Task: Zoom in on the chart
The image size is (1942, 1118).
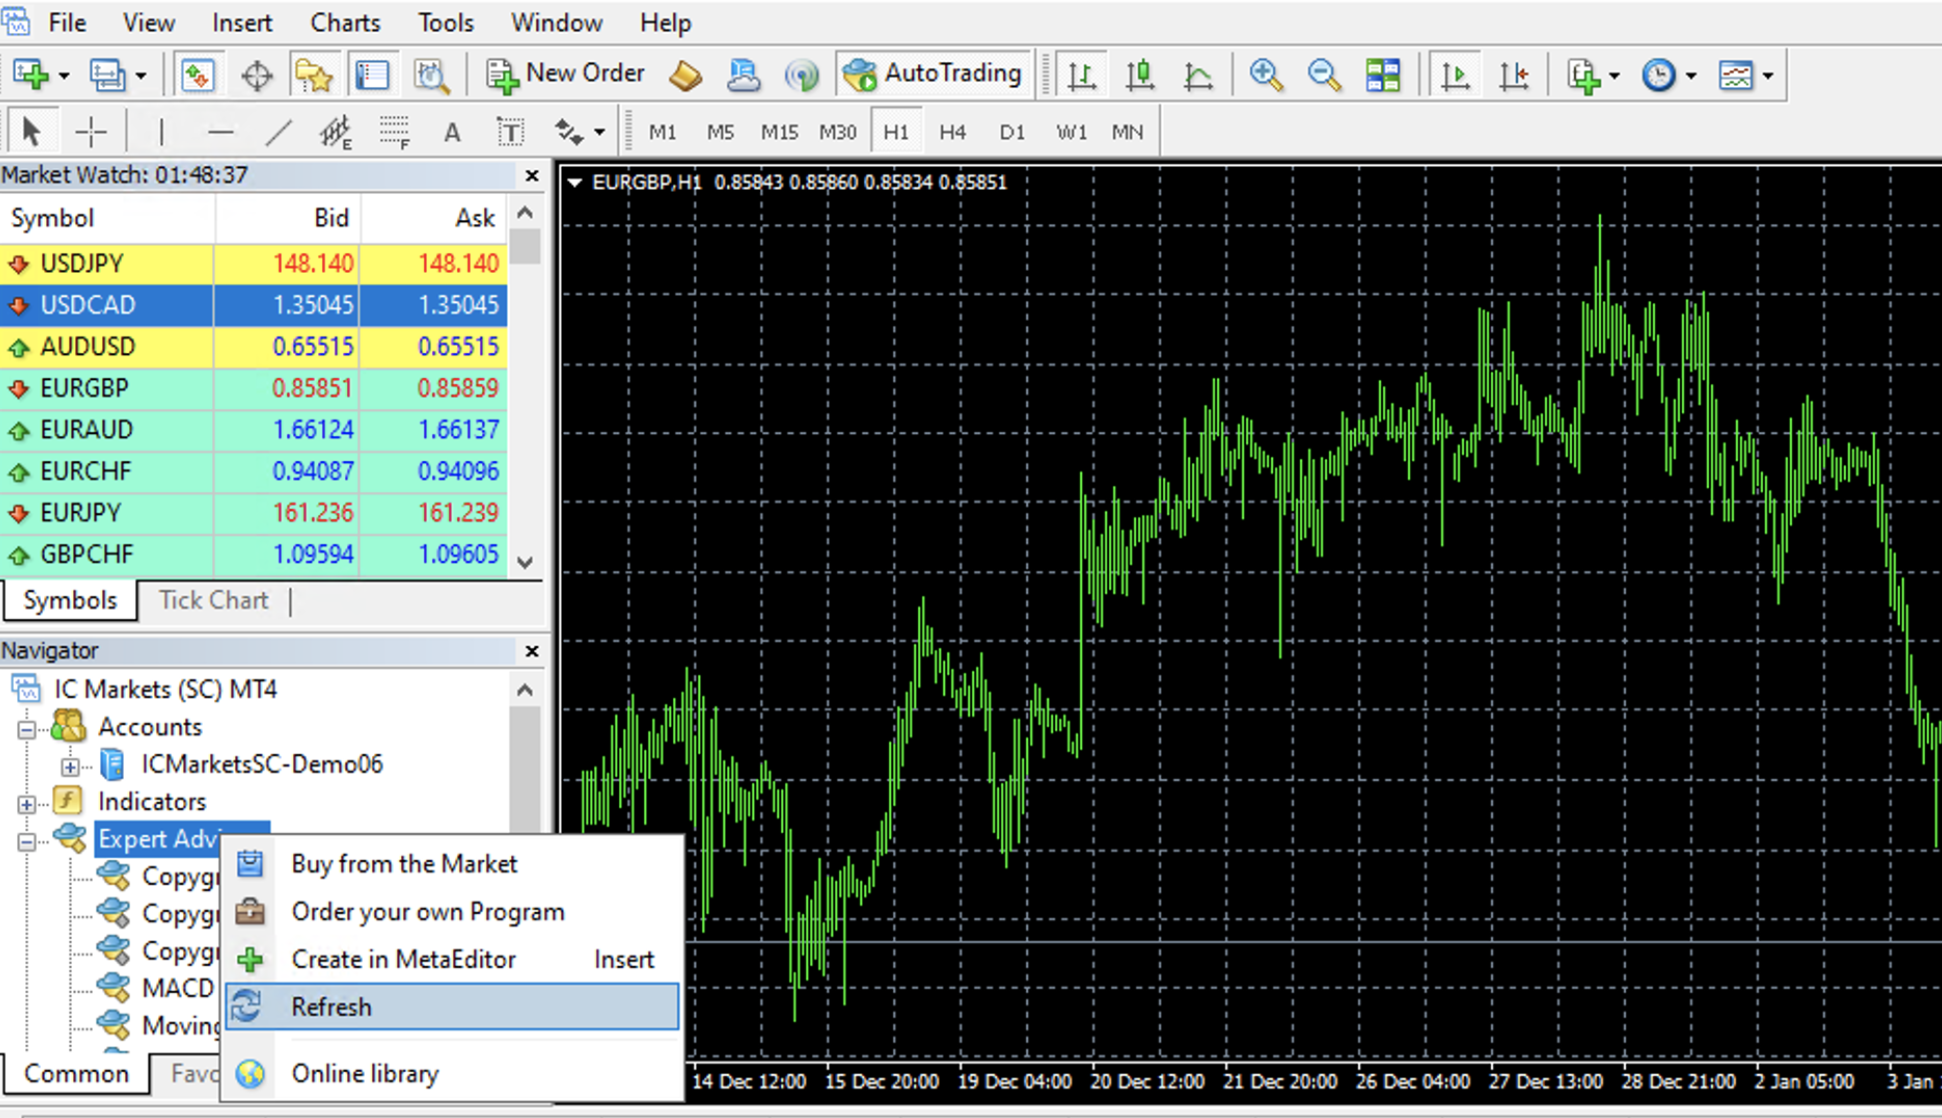Action: click(1266, 75)
